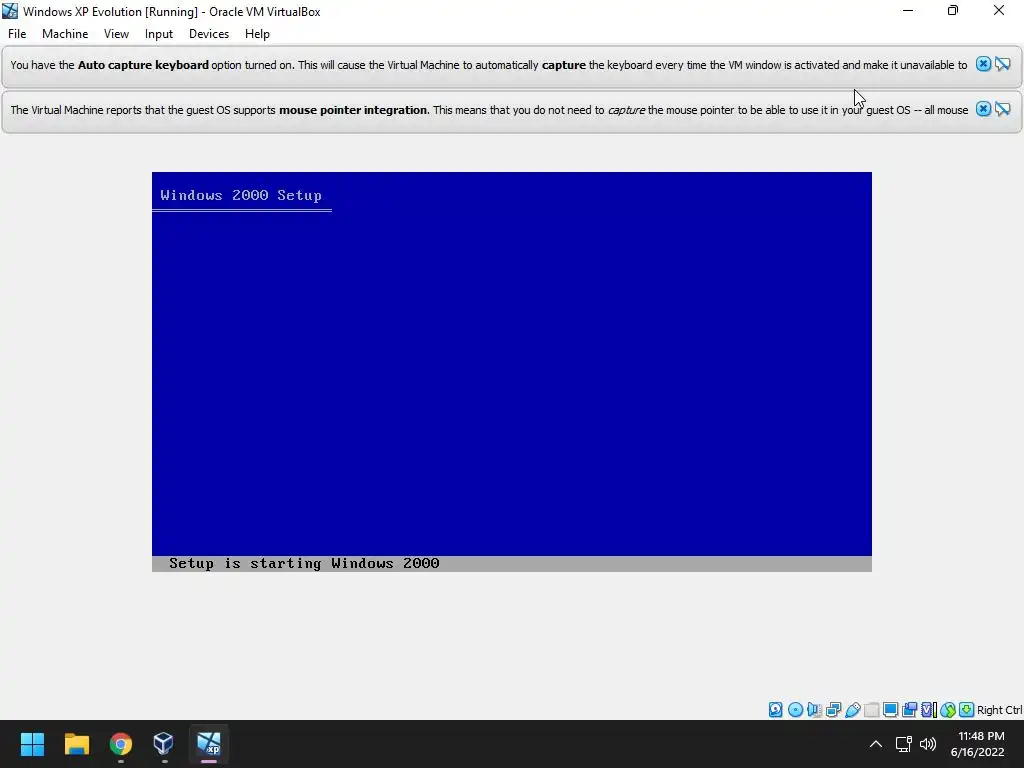This screenshot has width=1024, height=768.
Task: Select the running XP VM taskbar icon
Action: click(x=209, y=744)
